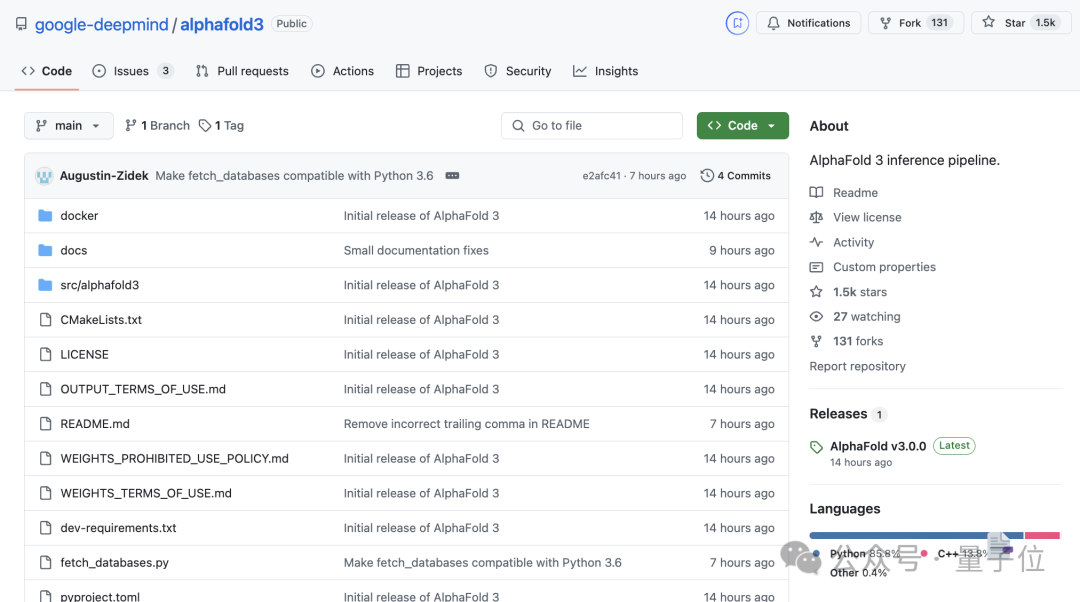This screenshot has width=1080, height=602.
Task: Click the Readme book icon in About
Action: click(x=816, y=192)
